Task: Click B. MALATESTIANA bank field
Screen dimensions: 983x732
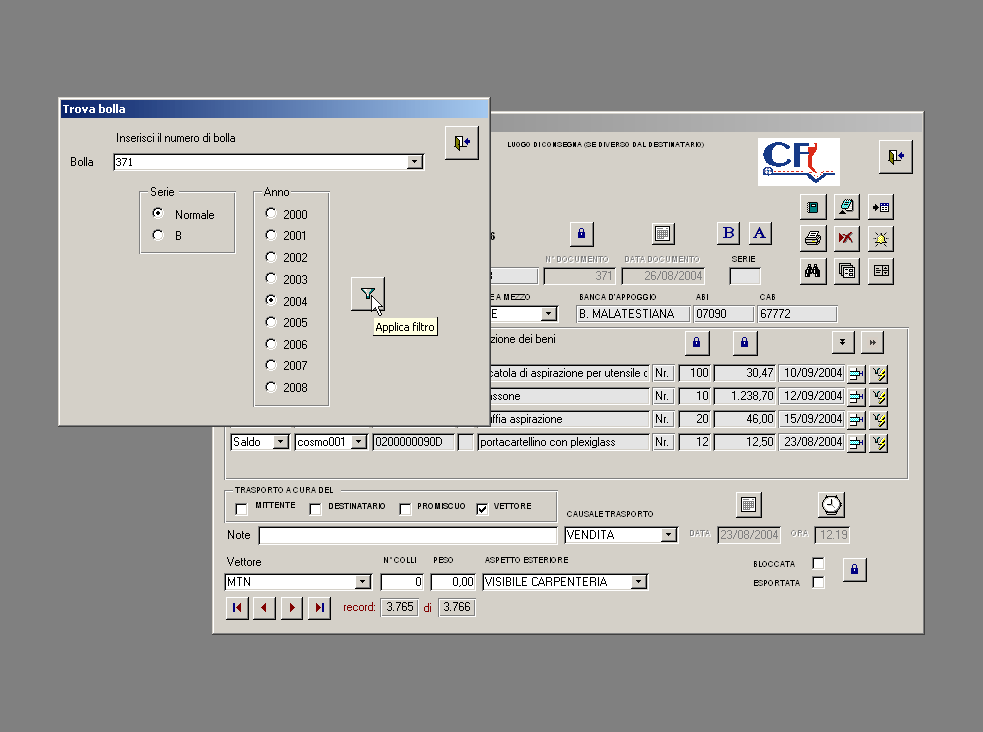Action: [633, 314]
